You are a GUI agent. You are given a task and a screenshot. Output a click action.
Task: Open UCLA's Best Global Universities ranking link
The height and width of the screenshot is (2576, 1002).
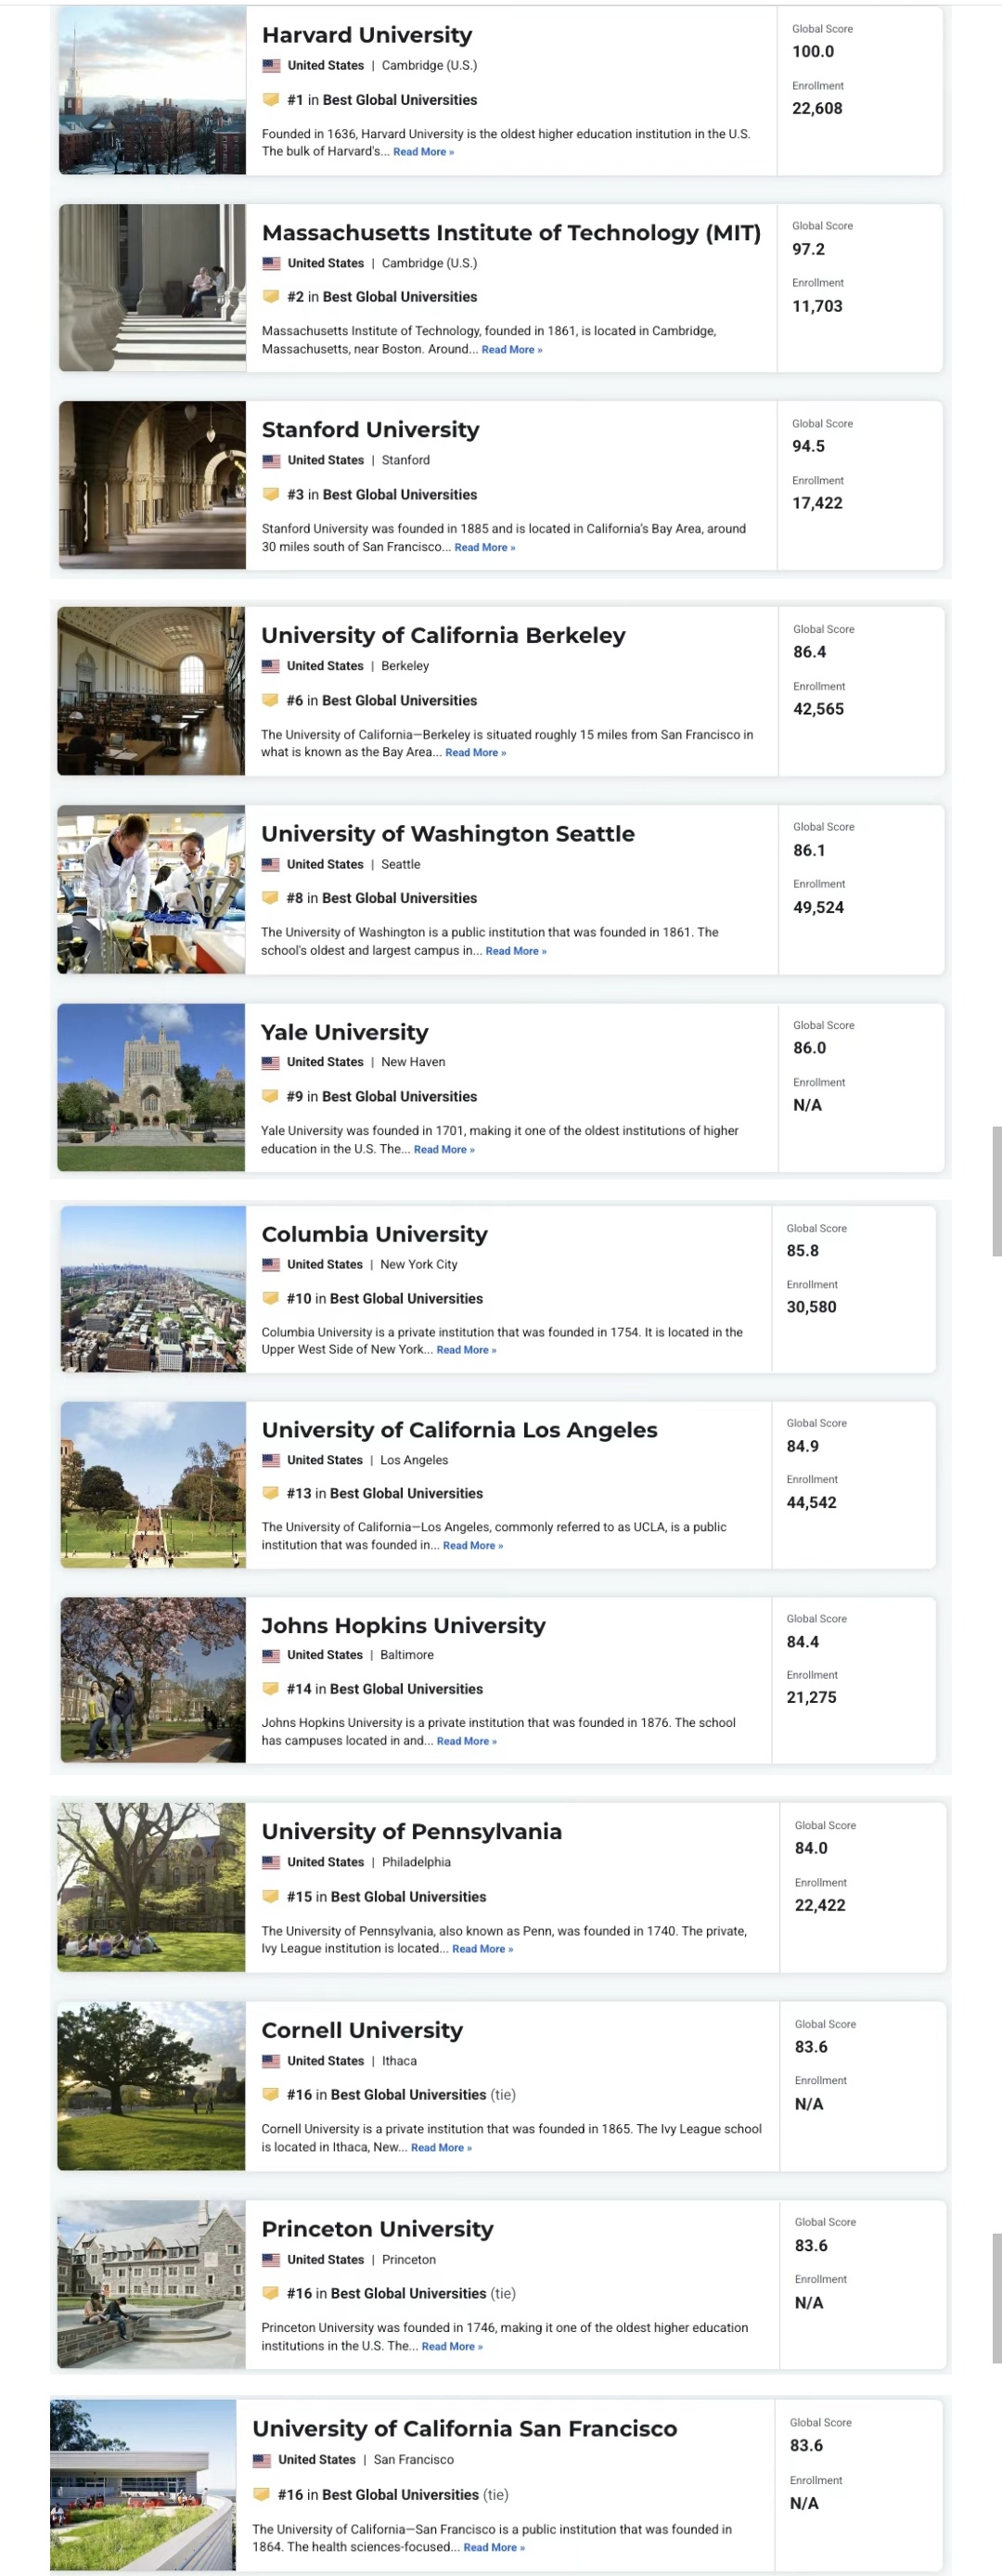(406, 1493)
